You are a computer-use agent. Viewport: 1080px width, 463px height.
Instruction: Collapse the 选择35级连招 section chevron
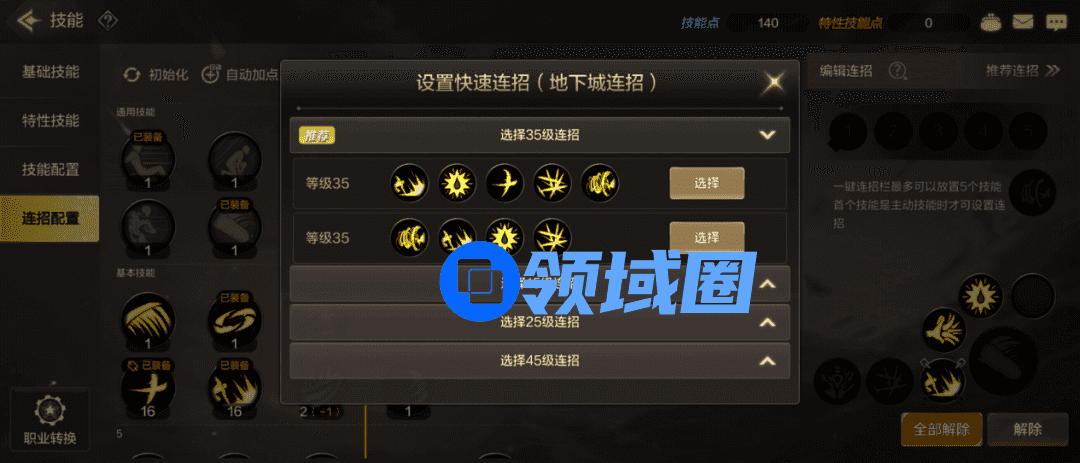point(768,134)
